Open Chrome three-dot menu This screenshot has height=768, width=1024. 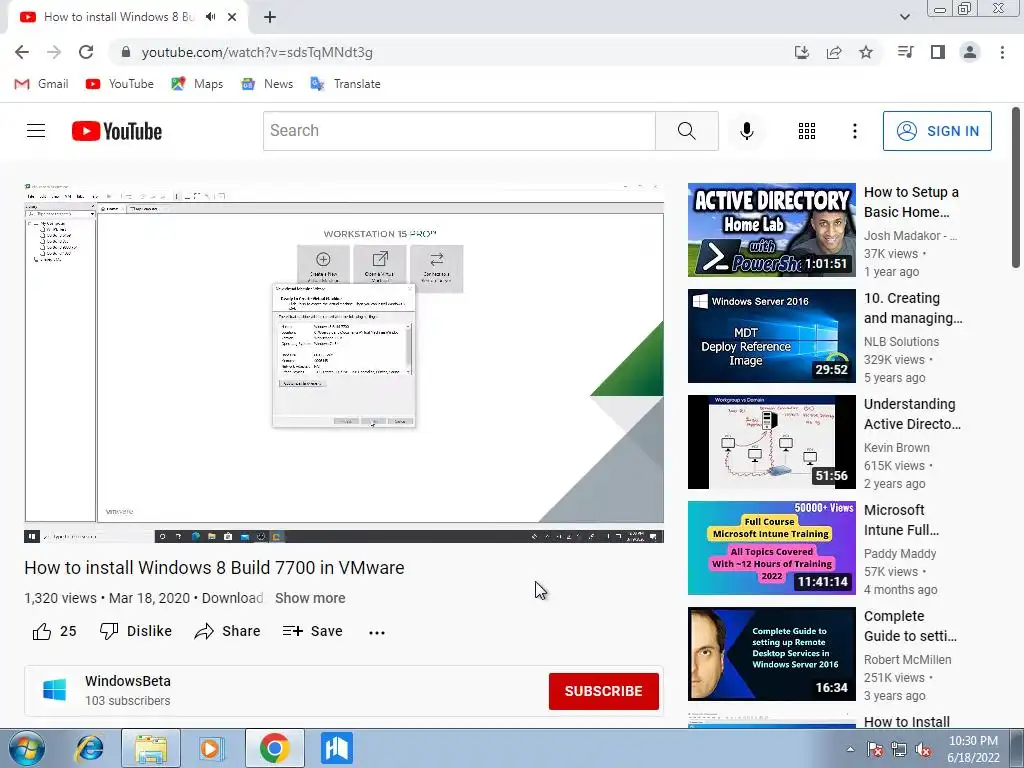click(x=1002, y=52)
